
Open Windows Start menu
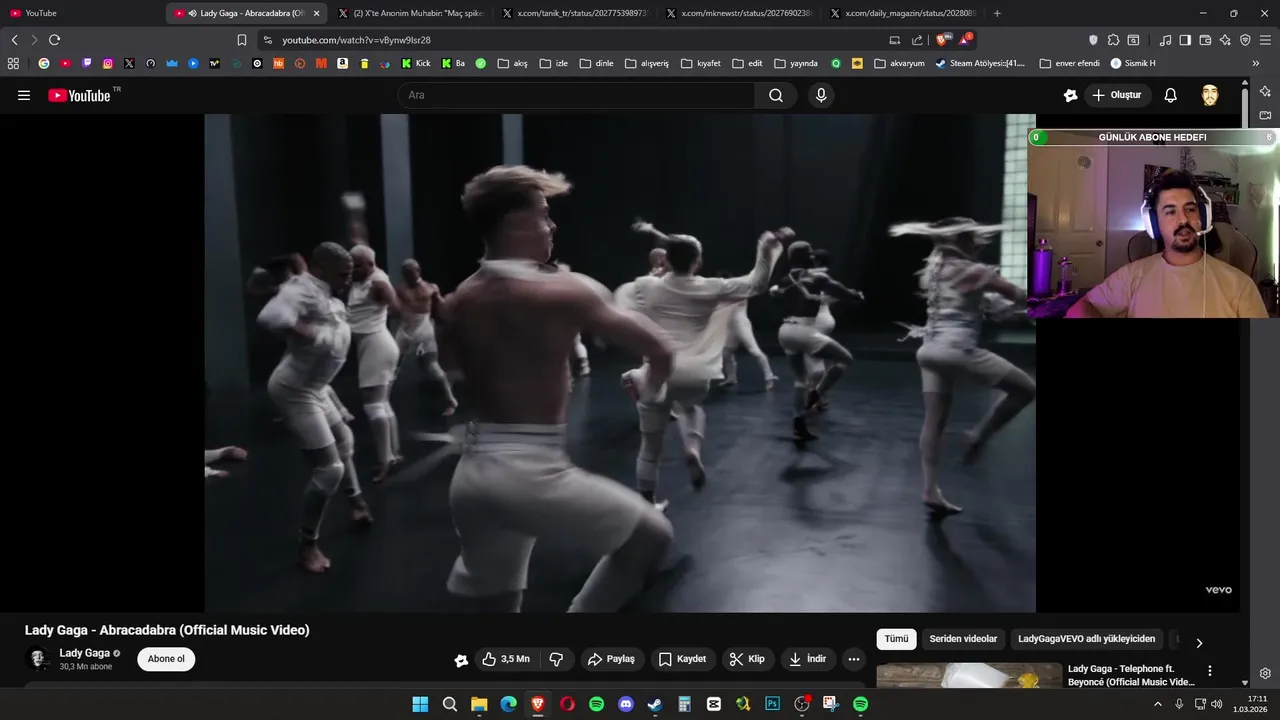pyautogui.click(x=420, y=704)
